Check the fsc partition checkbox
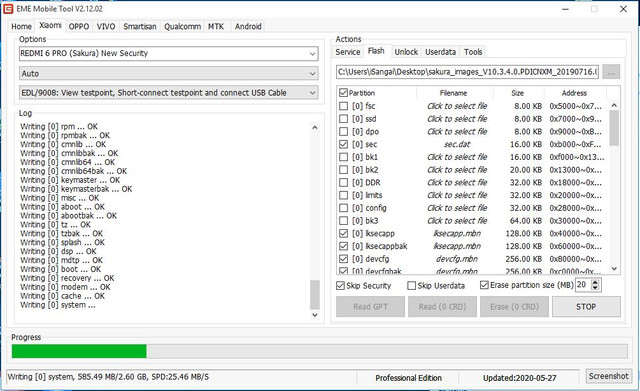 pyautogui.click(x=344, y=106)
